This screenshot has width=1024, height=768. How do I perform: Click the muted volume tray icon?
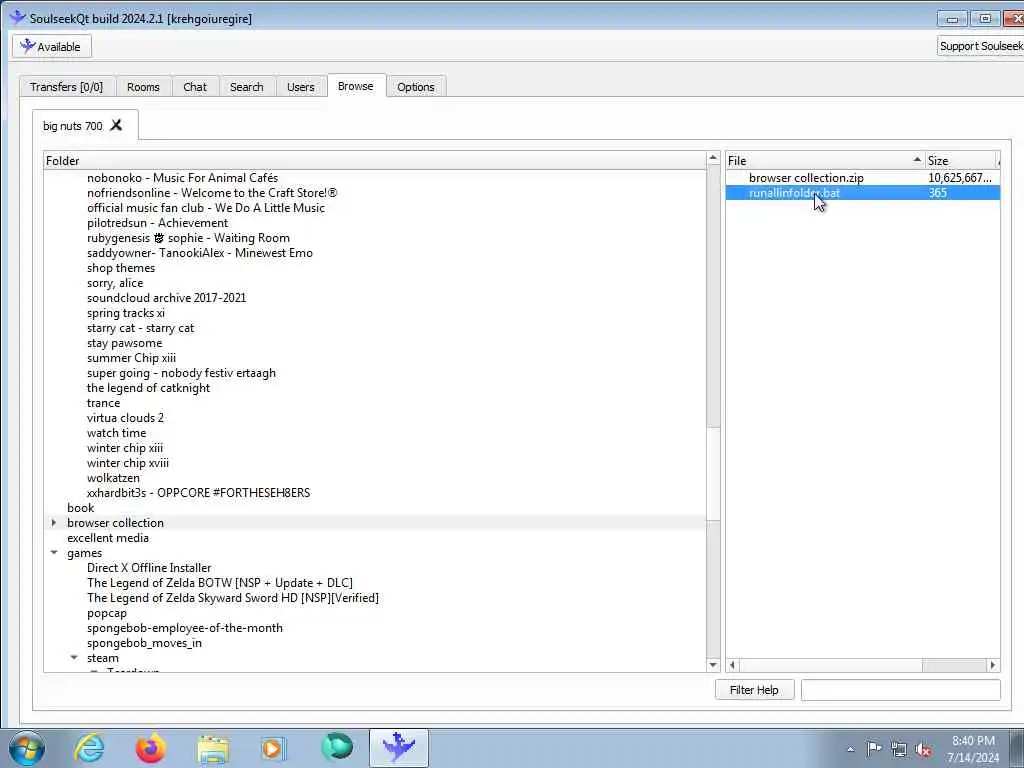(x=923, y=749)
